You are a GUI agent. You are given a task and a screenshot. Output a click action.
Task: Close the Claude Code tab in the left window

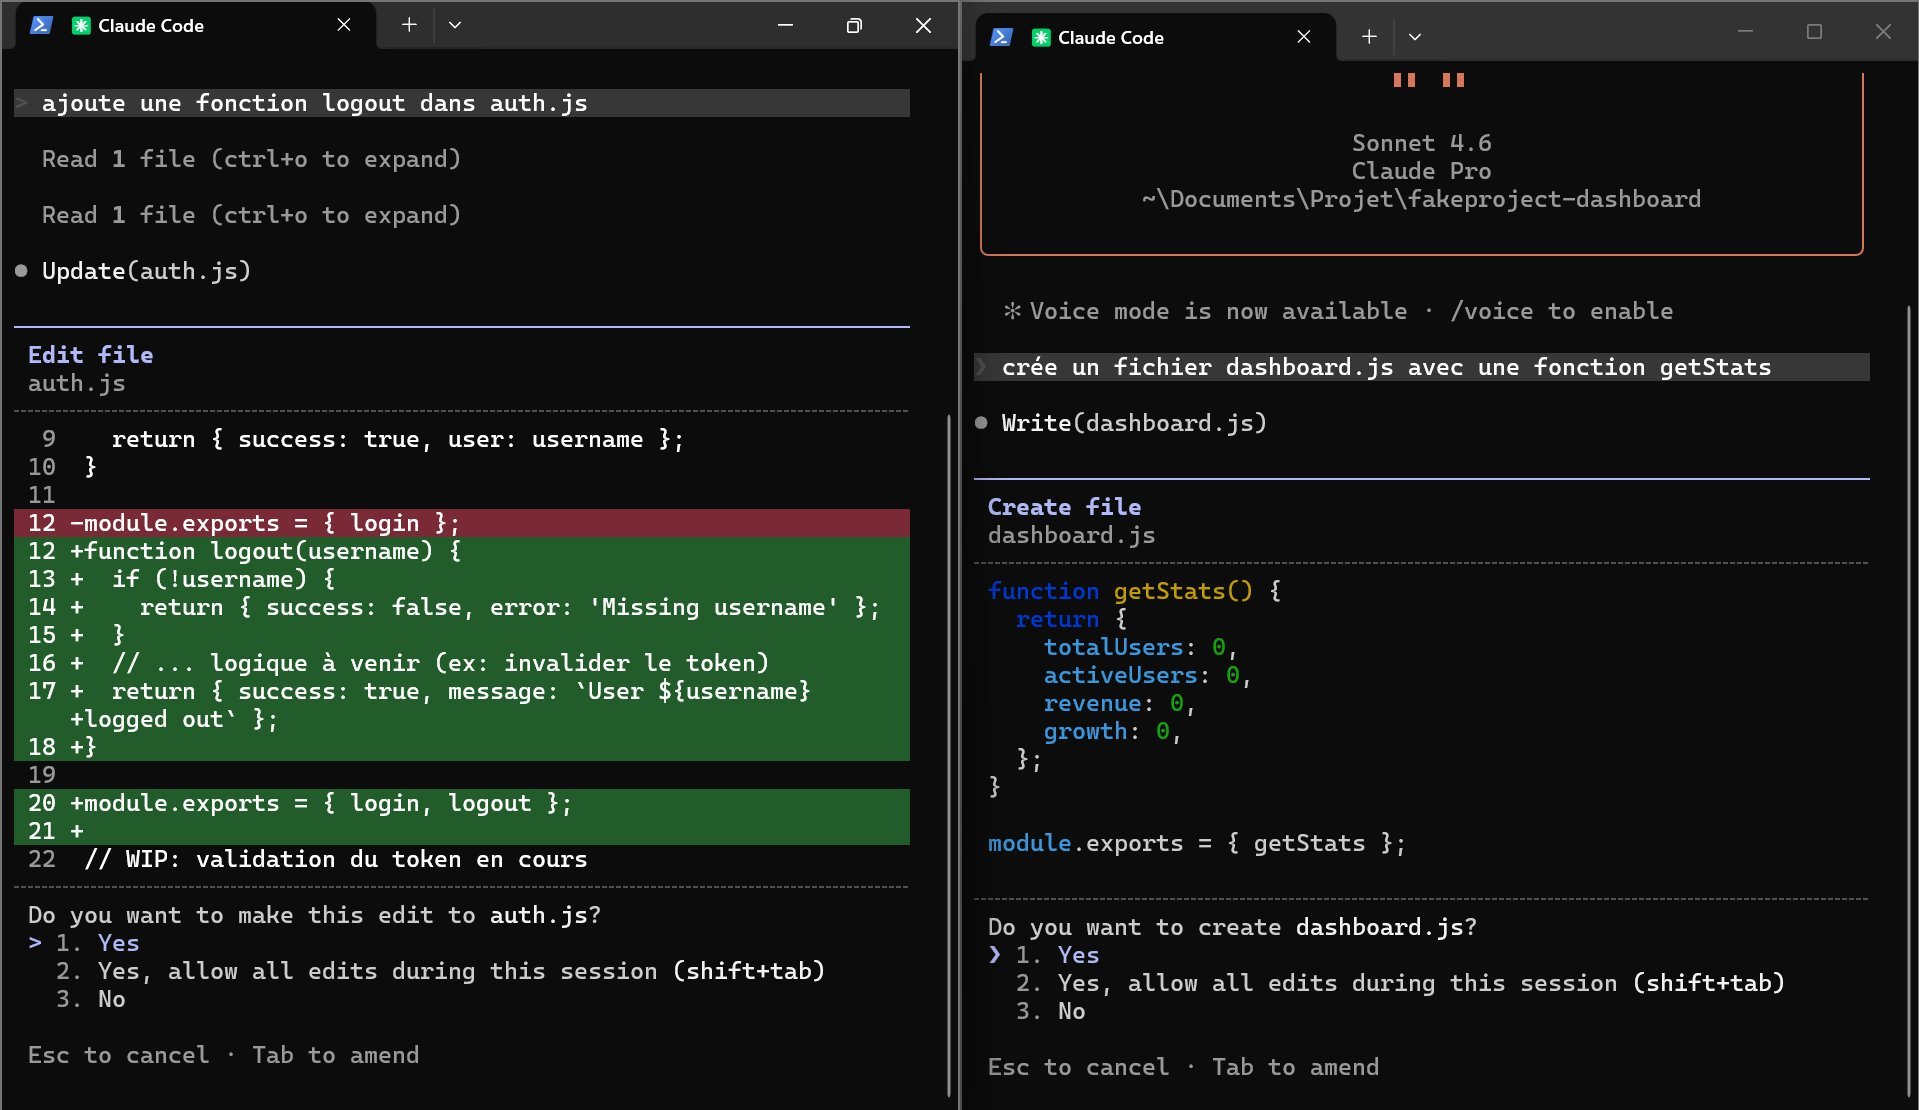click(344, 25)
